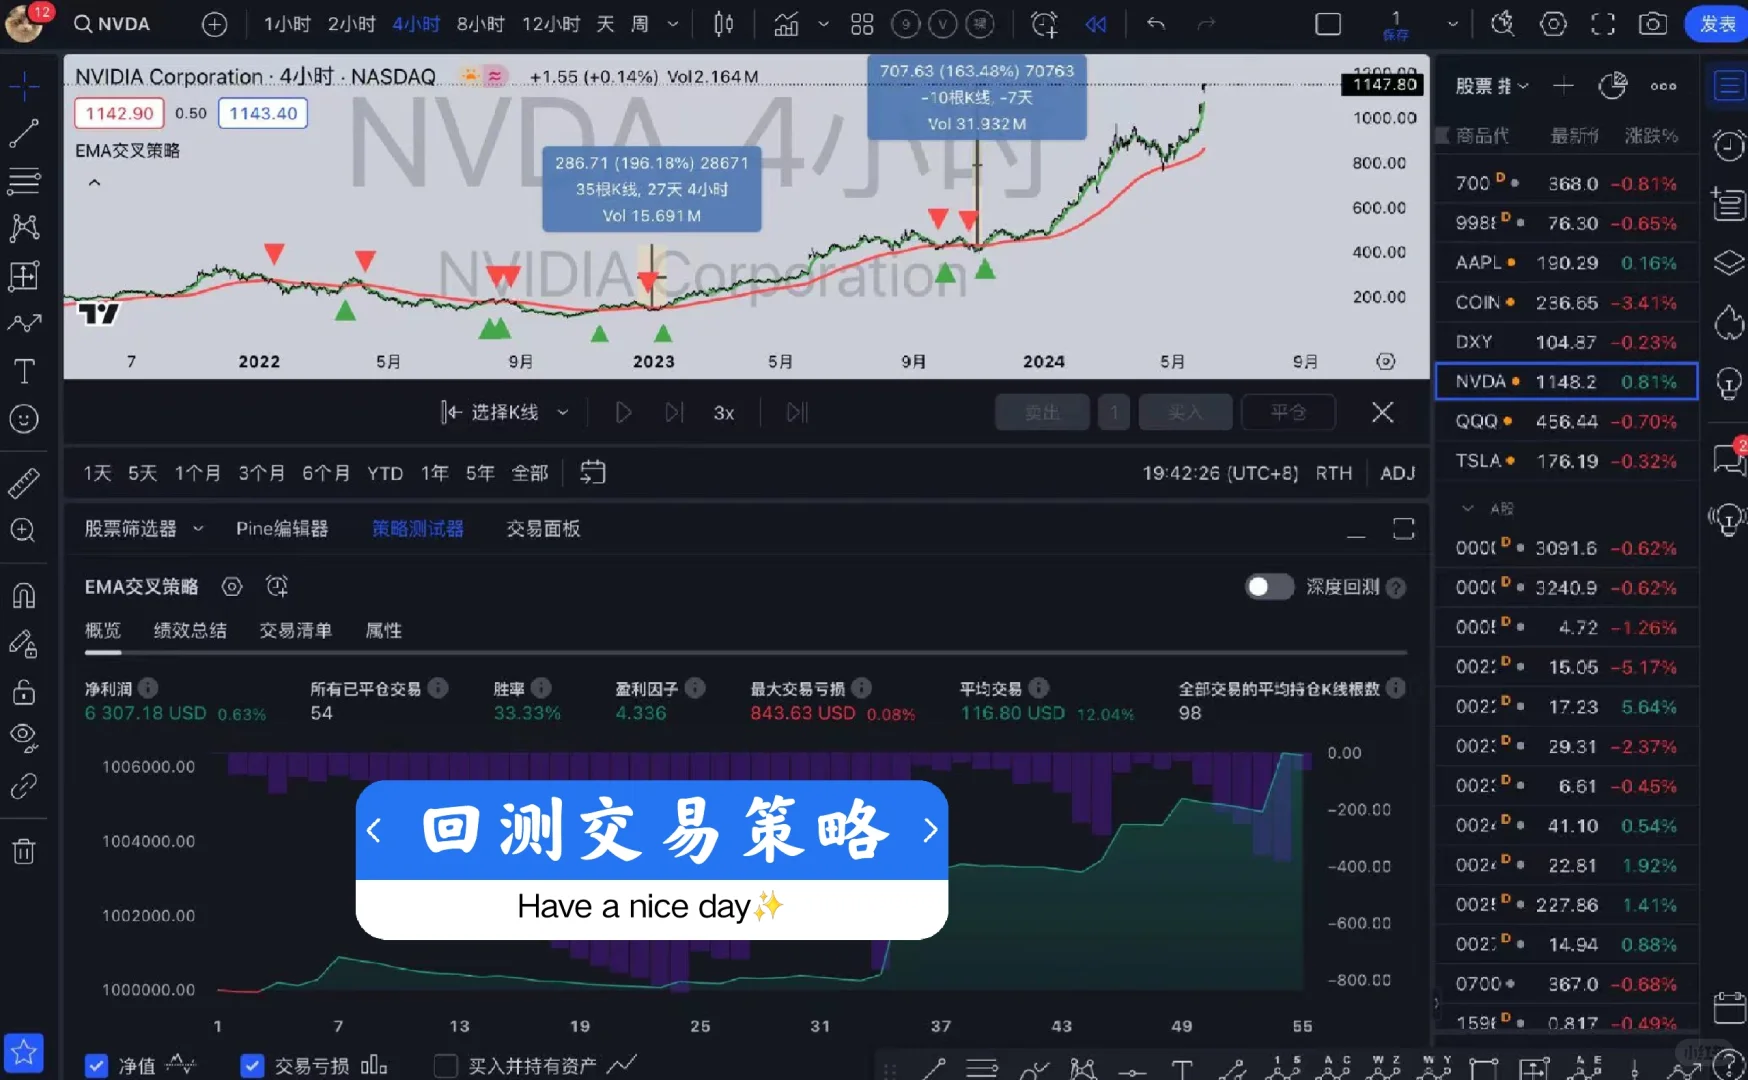Open the Fibonacci retracement lines tool

pyautogui.click(x=24, y=181)
